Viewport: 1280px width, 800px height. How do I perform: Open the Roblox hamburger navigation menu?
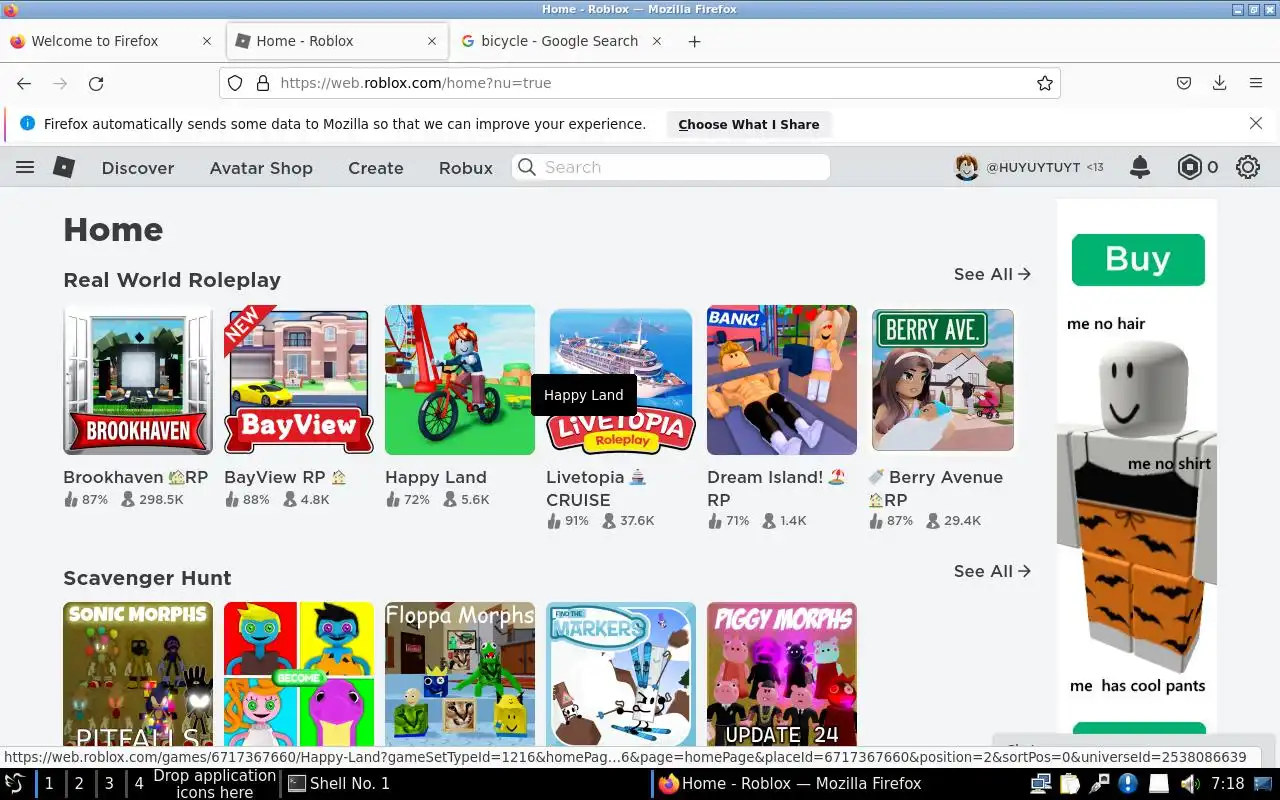[x=25, y=167]
